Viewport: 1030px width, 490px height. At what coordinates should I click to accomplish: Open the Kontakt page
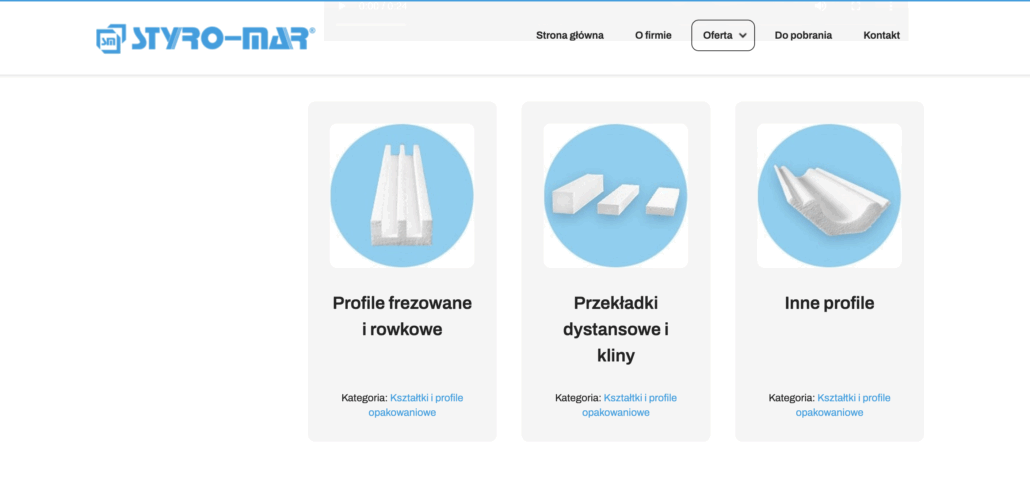point(881,35)
